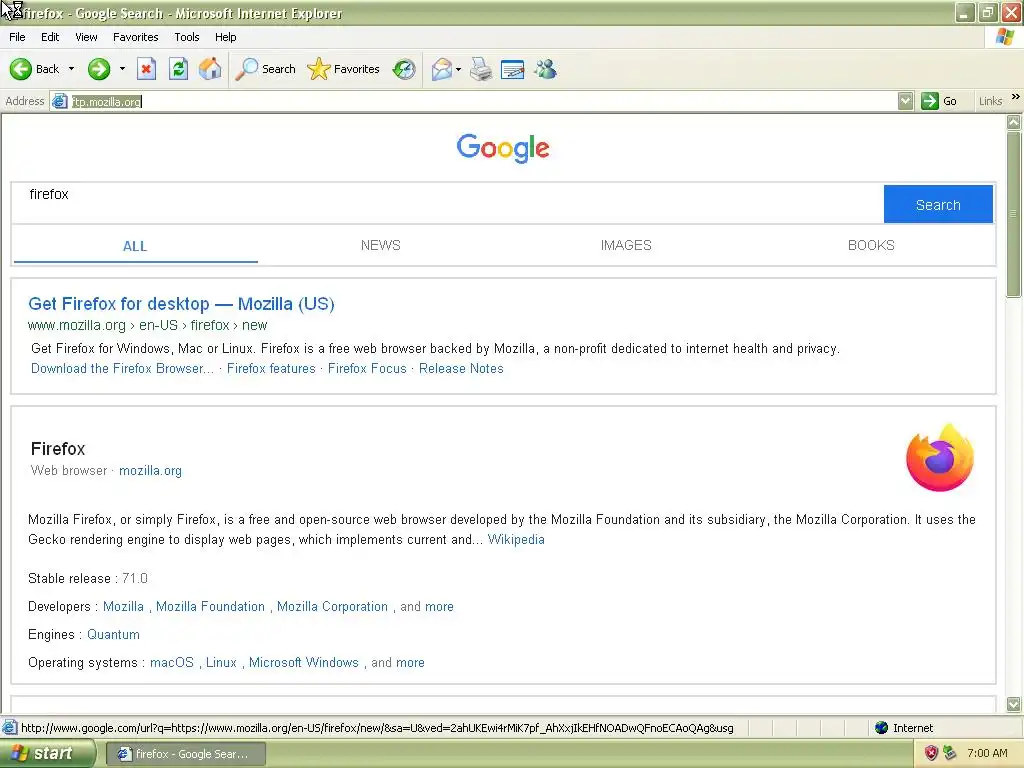Open the Favorites menu
This screenshot has height=768, width=1024.
coord(135,37)
